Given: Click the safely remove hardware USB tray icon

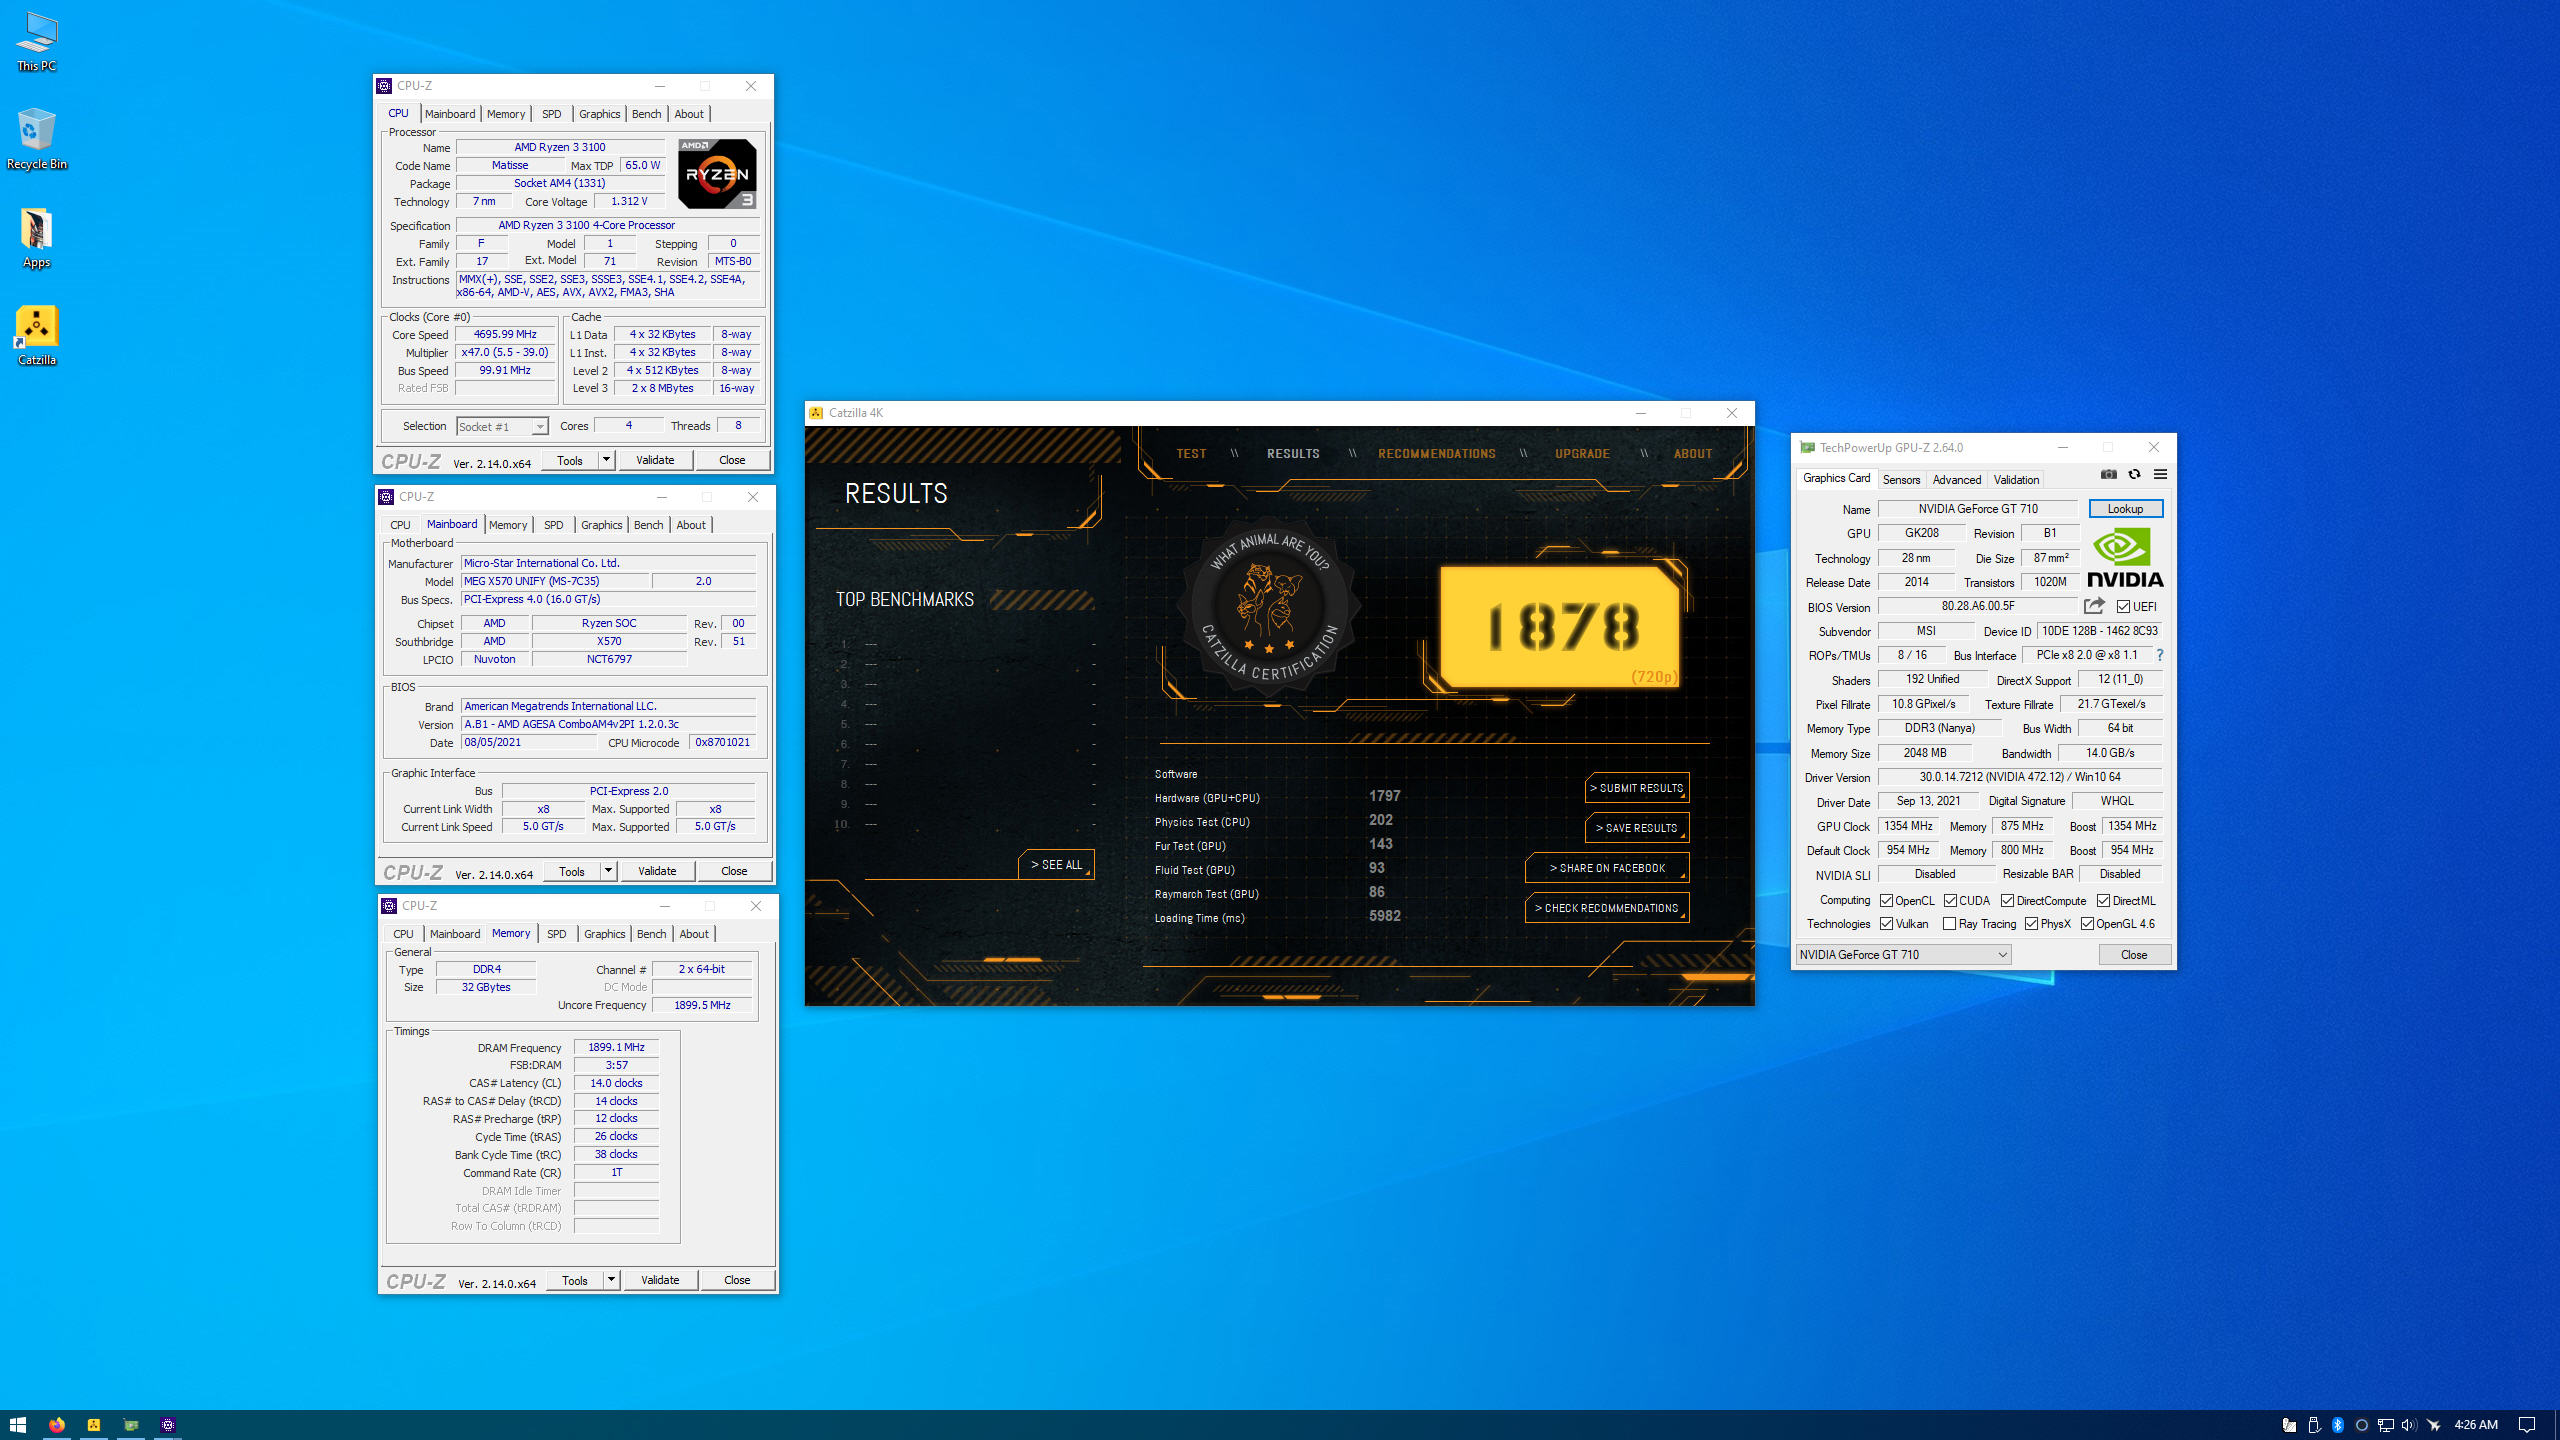Looking at the screenshot, I should 2314,1425.
